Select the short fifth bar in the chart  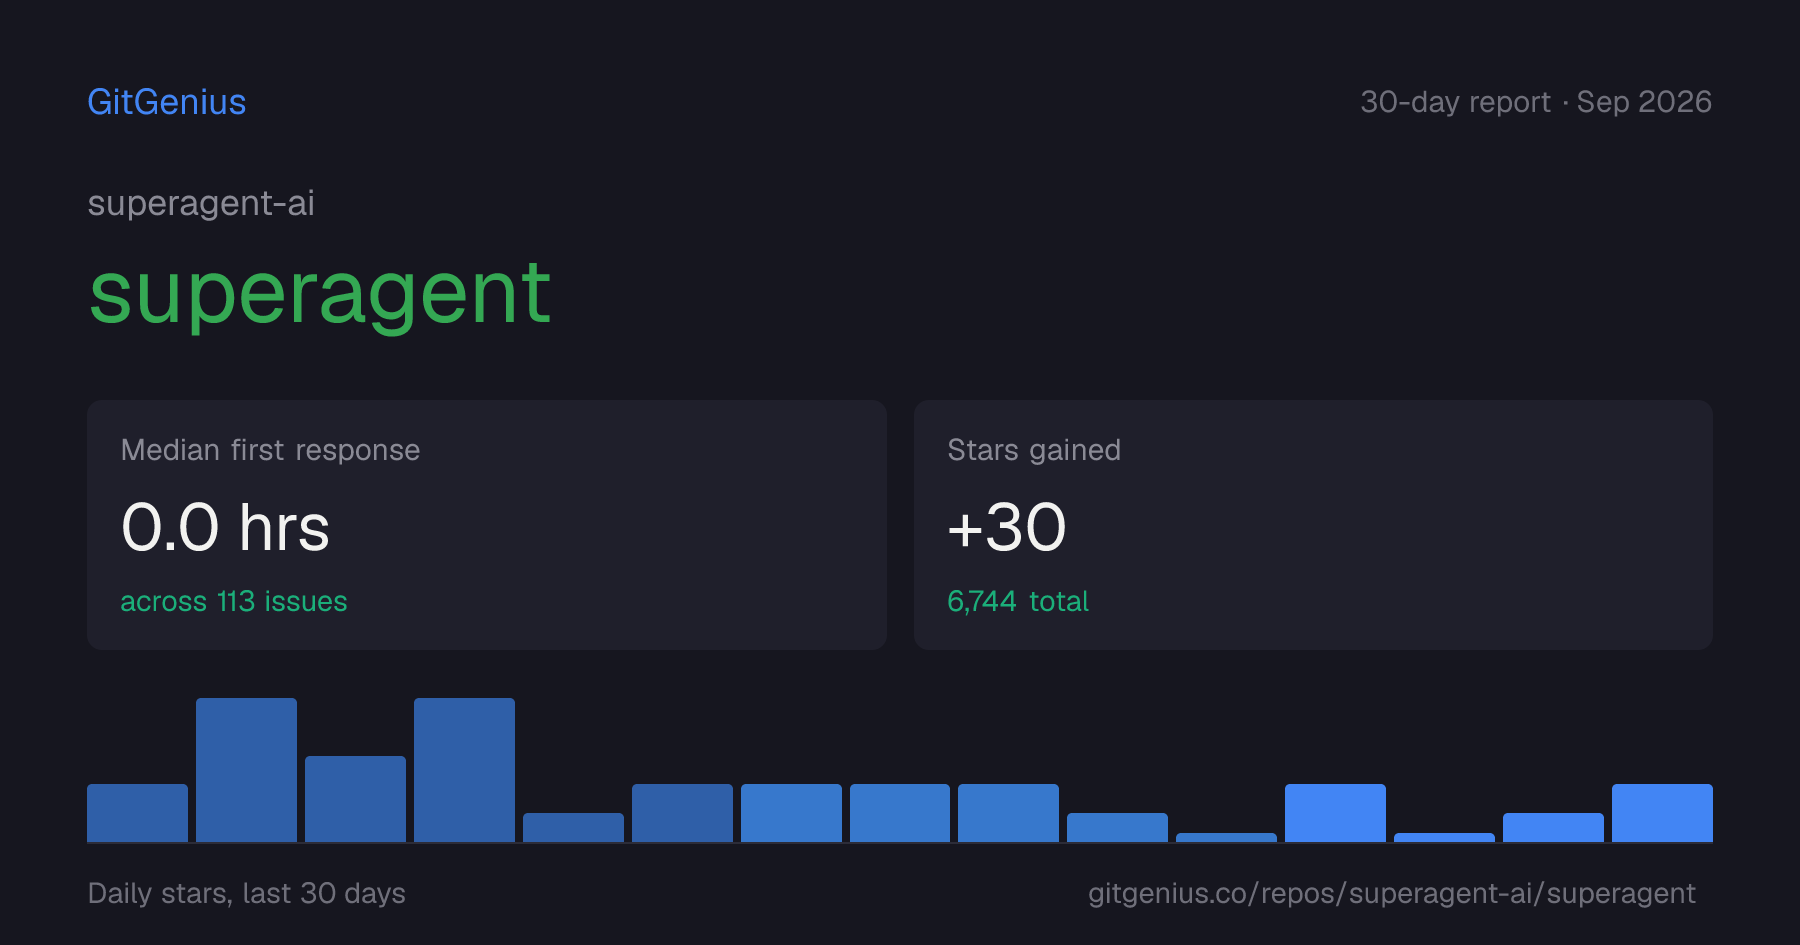[x=573, y=828]
